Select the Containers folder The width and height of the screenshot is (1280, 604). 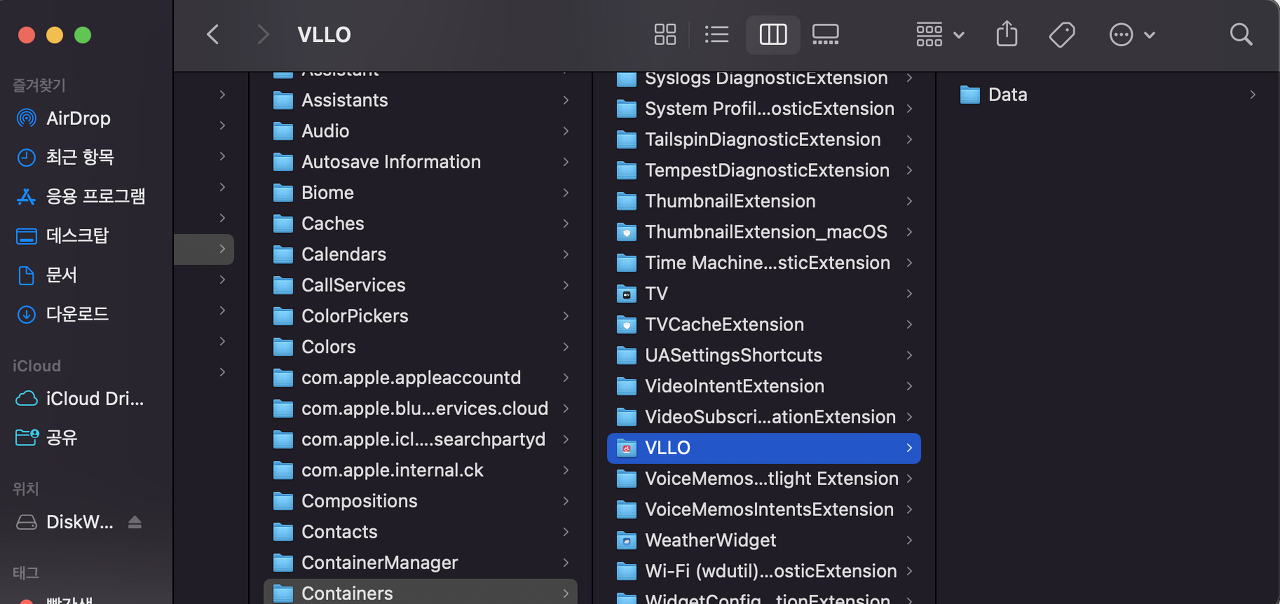tap(420, 593)
